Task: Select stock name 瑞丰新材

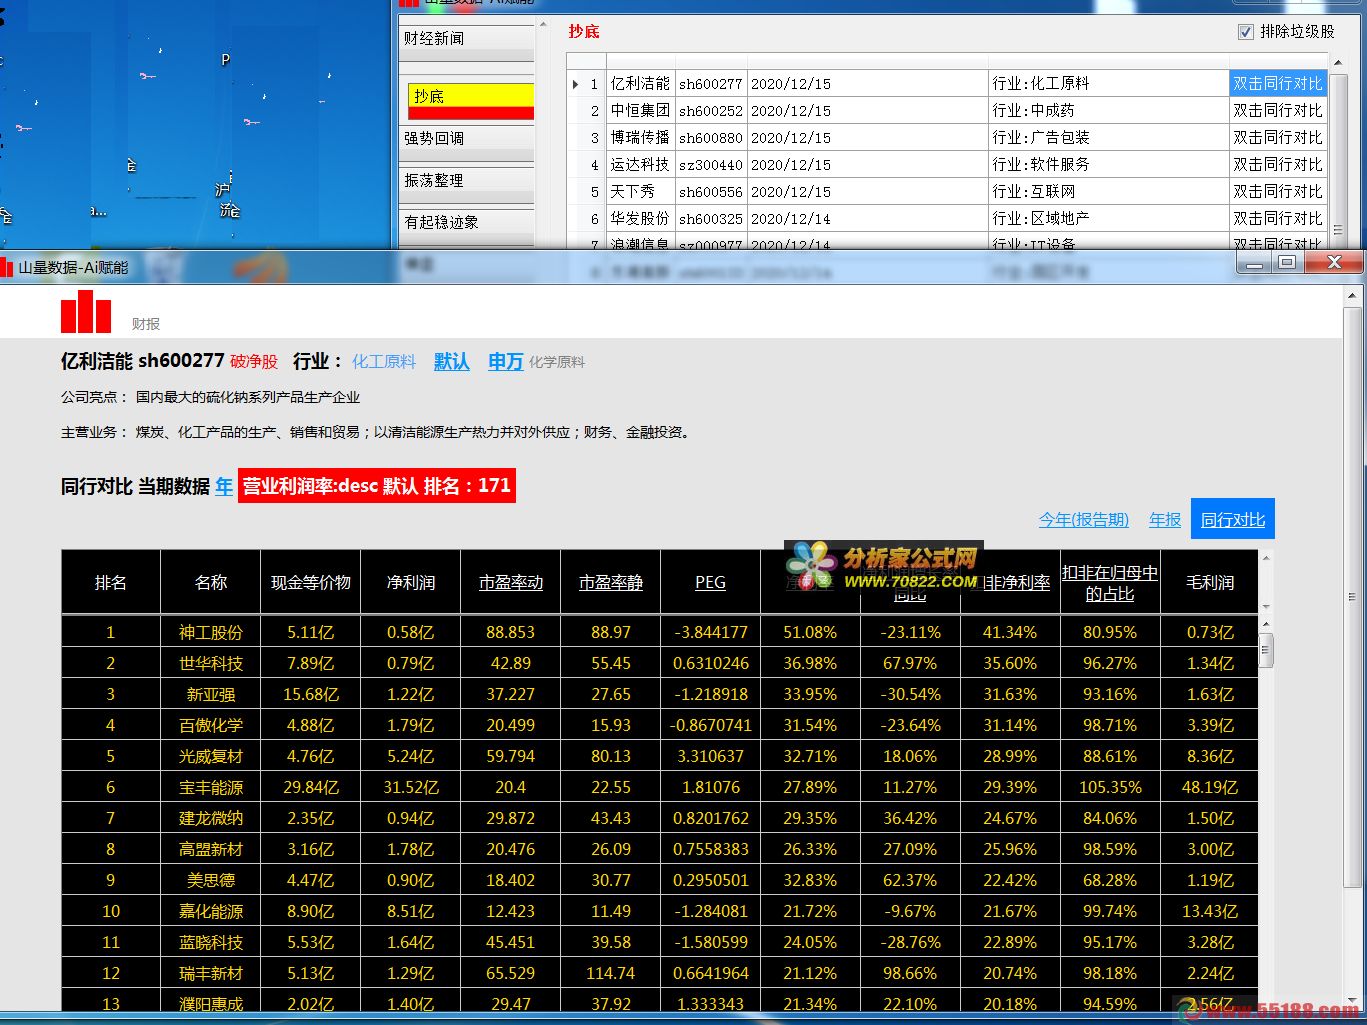Action: point(211,973)
